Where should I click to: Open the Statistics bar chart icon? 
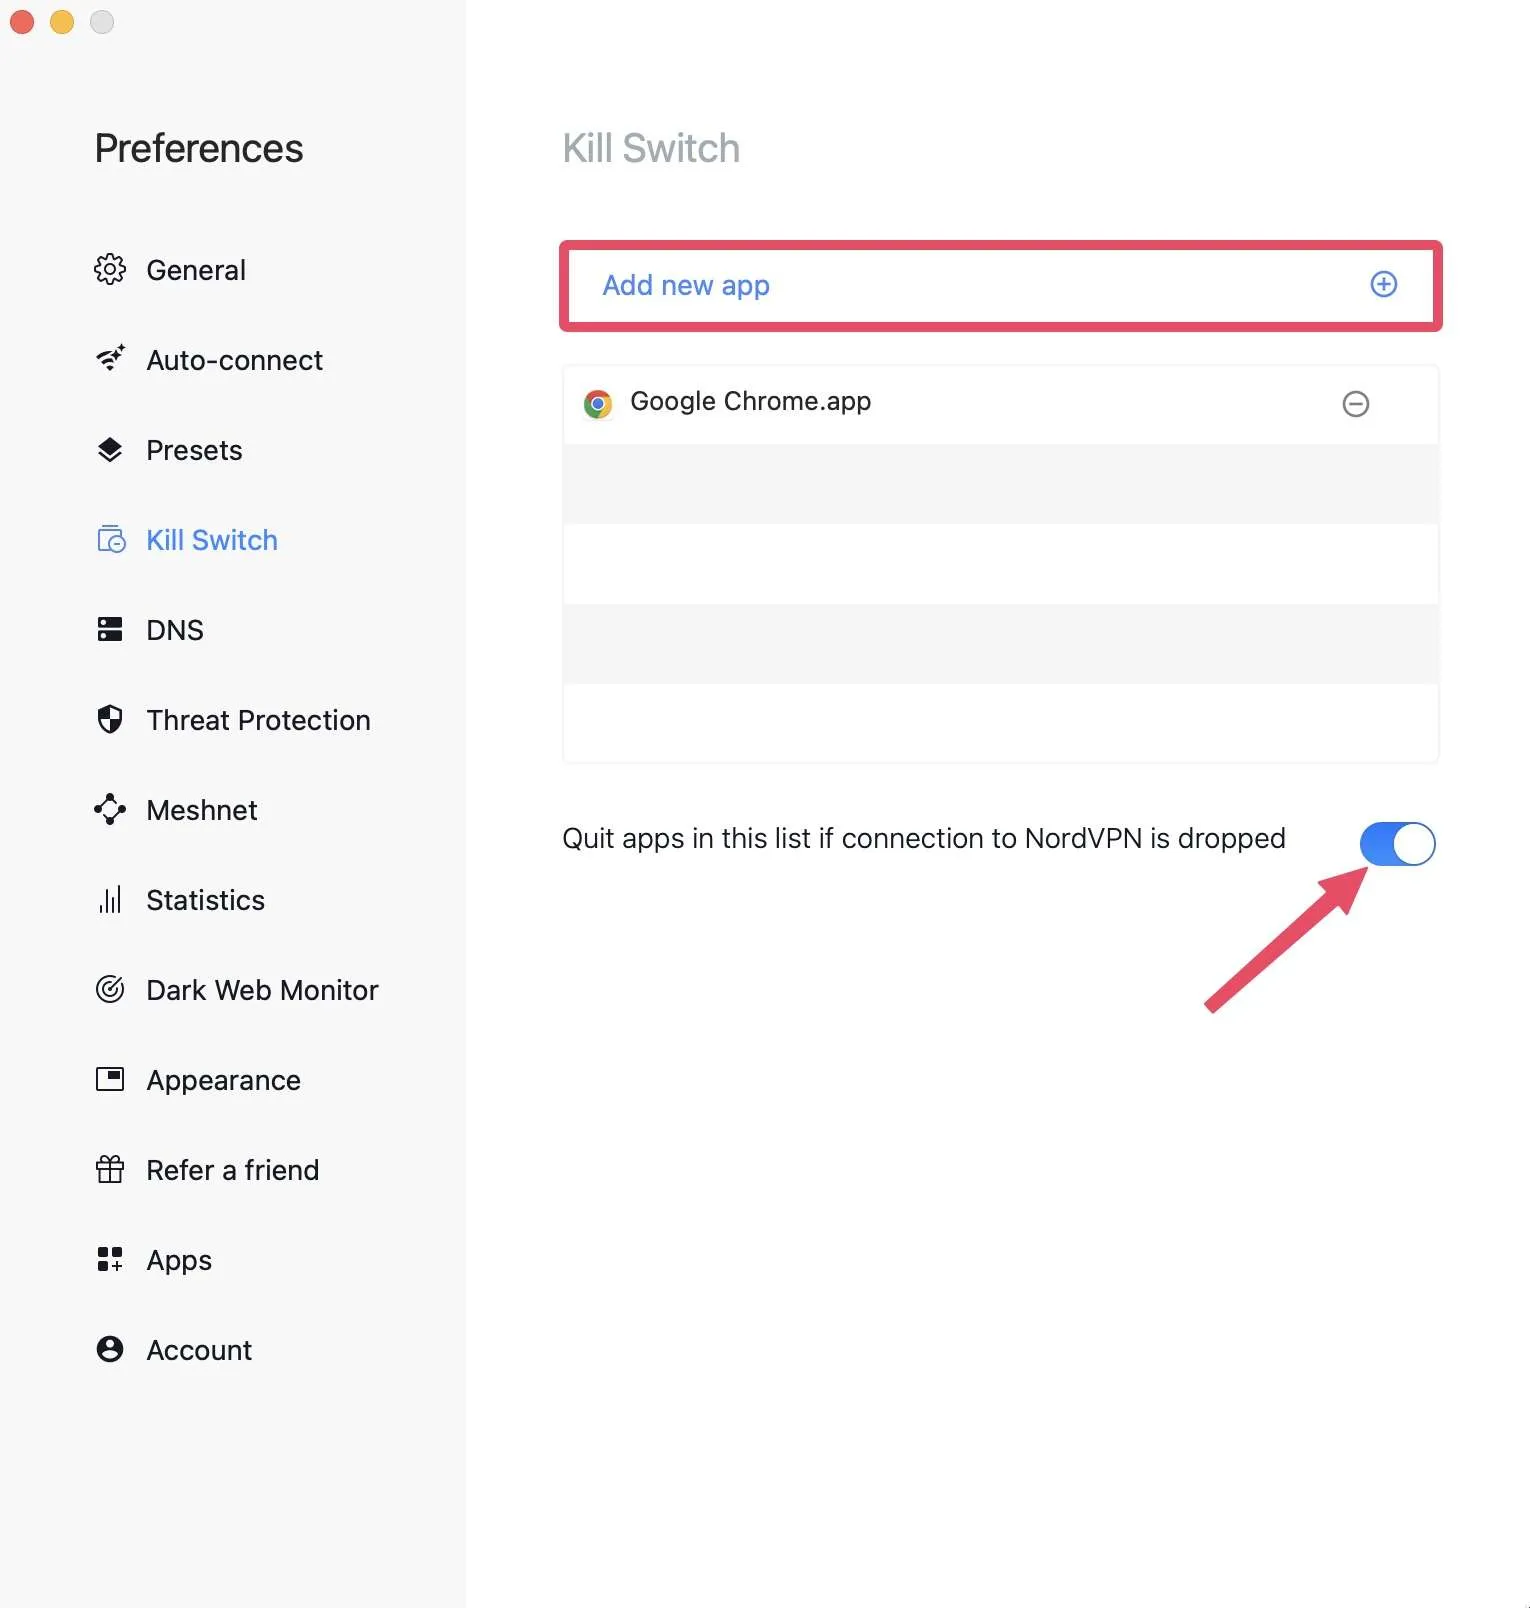coord(110,899)
